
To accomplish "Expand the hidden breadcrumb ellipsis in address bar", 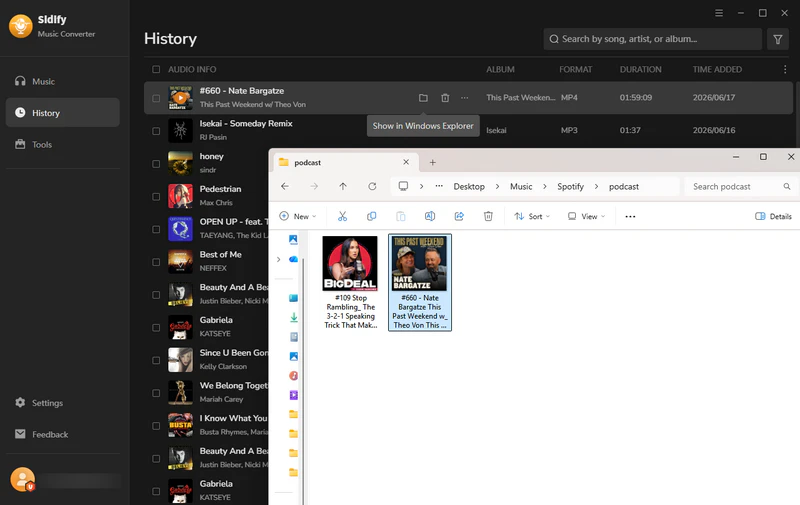I will 439,186.
